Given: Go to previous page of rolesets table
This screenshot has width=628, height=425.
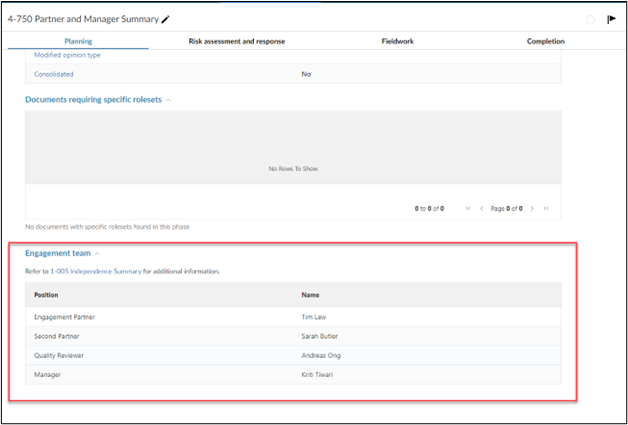Looking at the screenshot, I should click(481, 208).
